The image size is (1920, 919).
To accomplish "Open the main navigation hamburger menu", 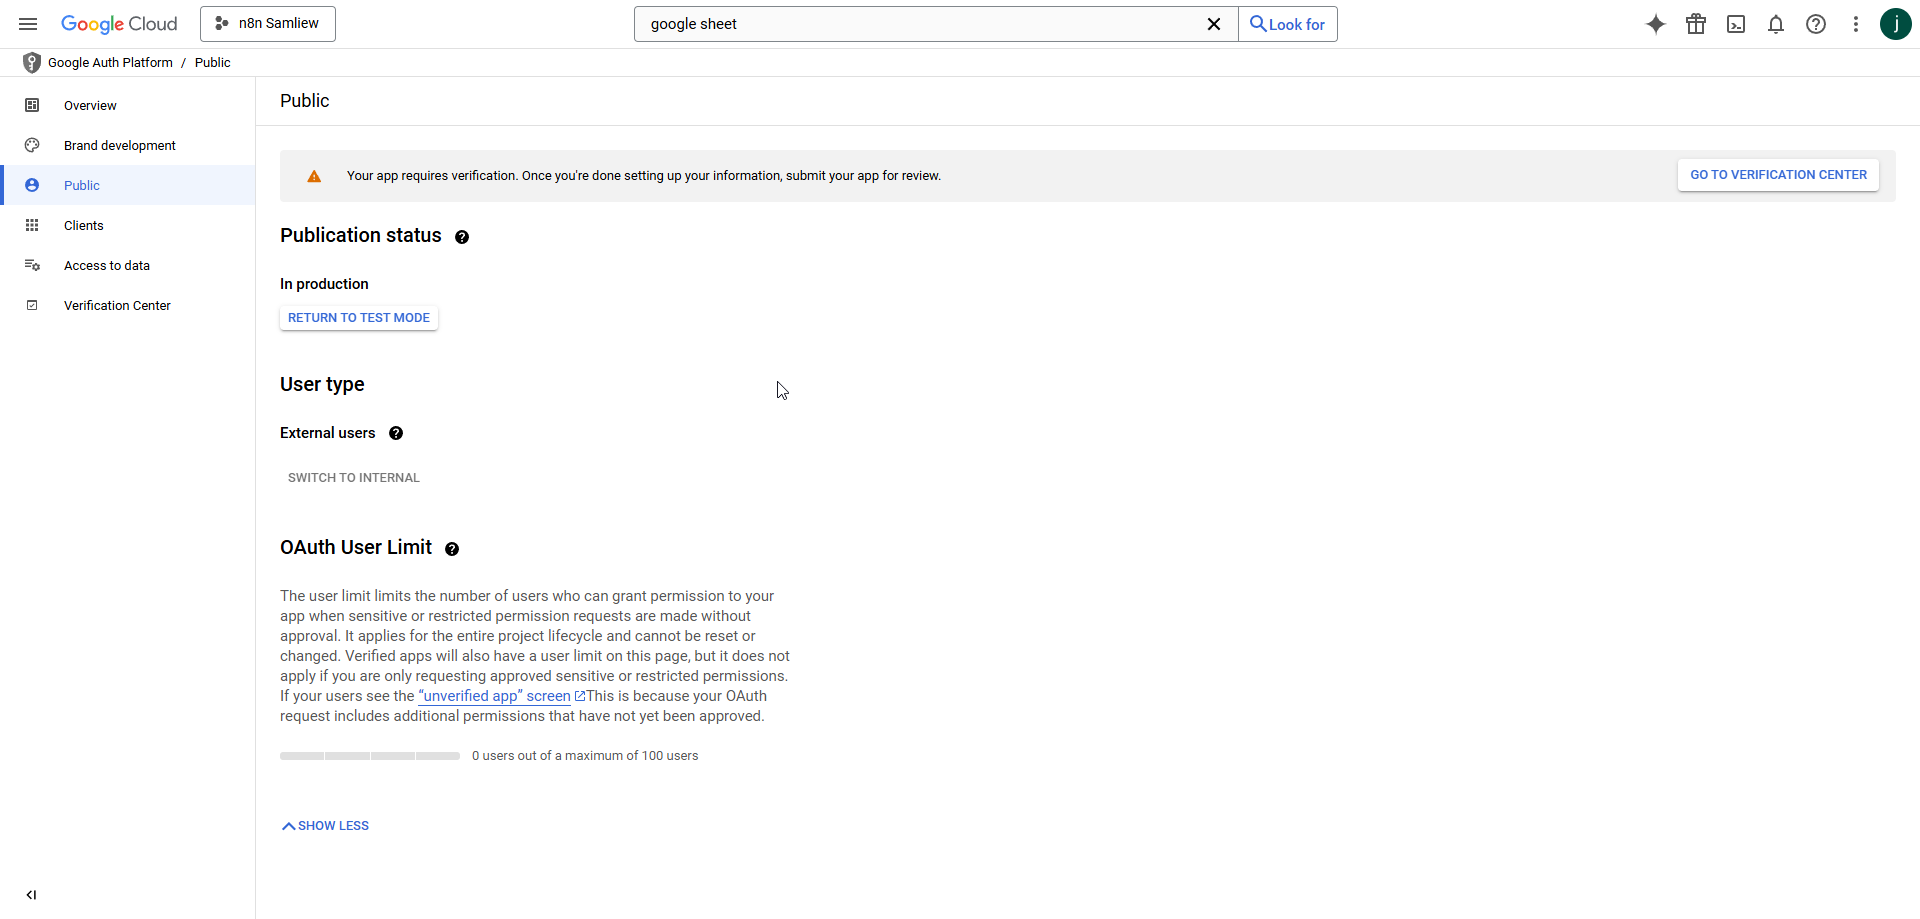I will 28,24.
